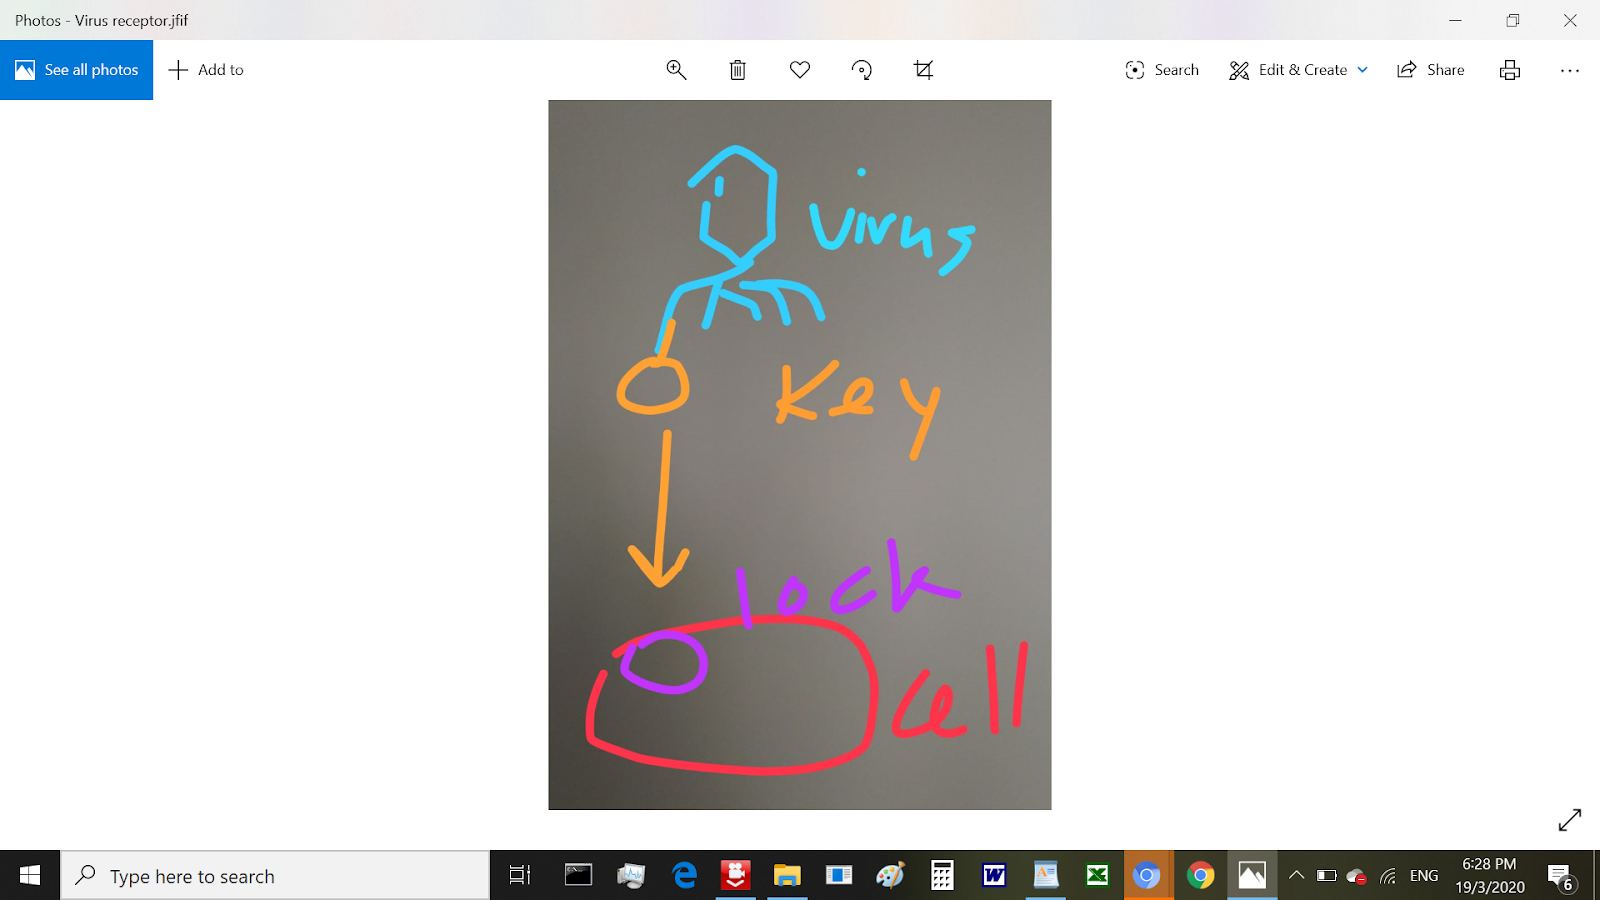This screenshot has height=900, width=1600.
Task: Open File Explorer from taskbar
Action: 788,876
